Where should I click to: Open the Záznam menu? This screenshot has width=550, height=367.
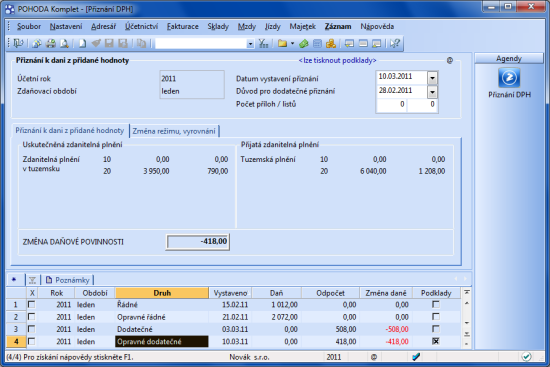point(338,26)
